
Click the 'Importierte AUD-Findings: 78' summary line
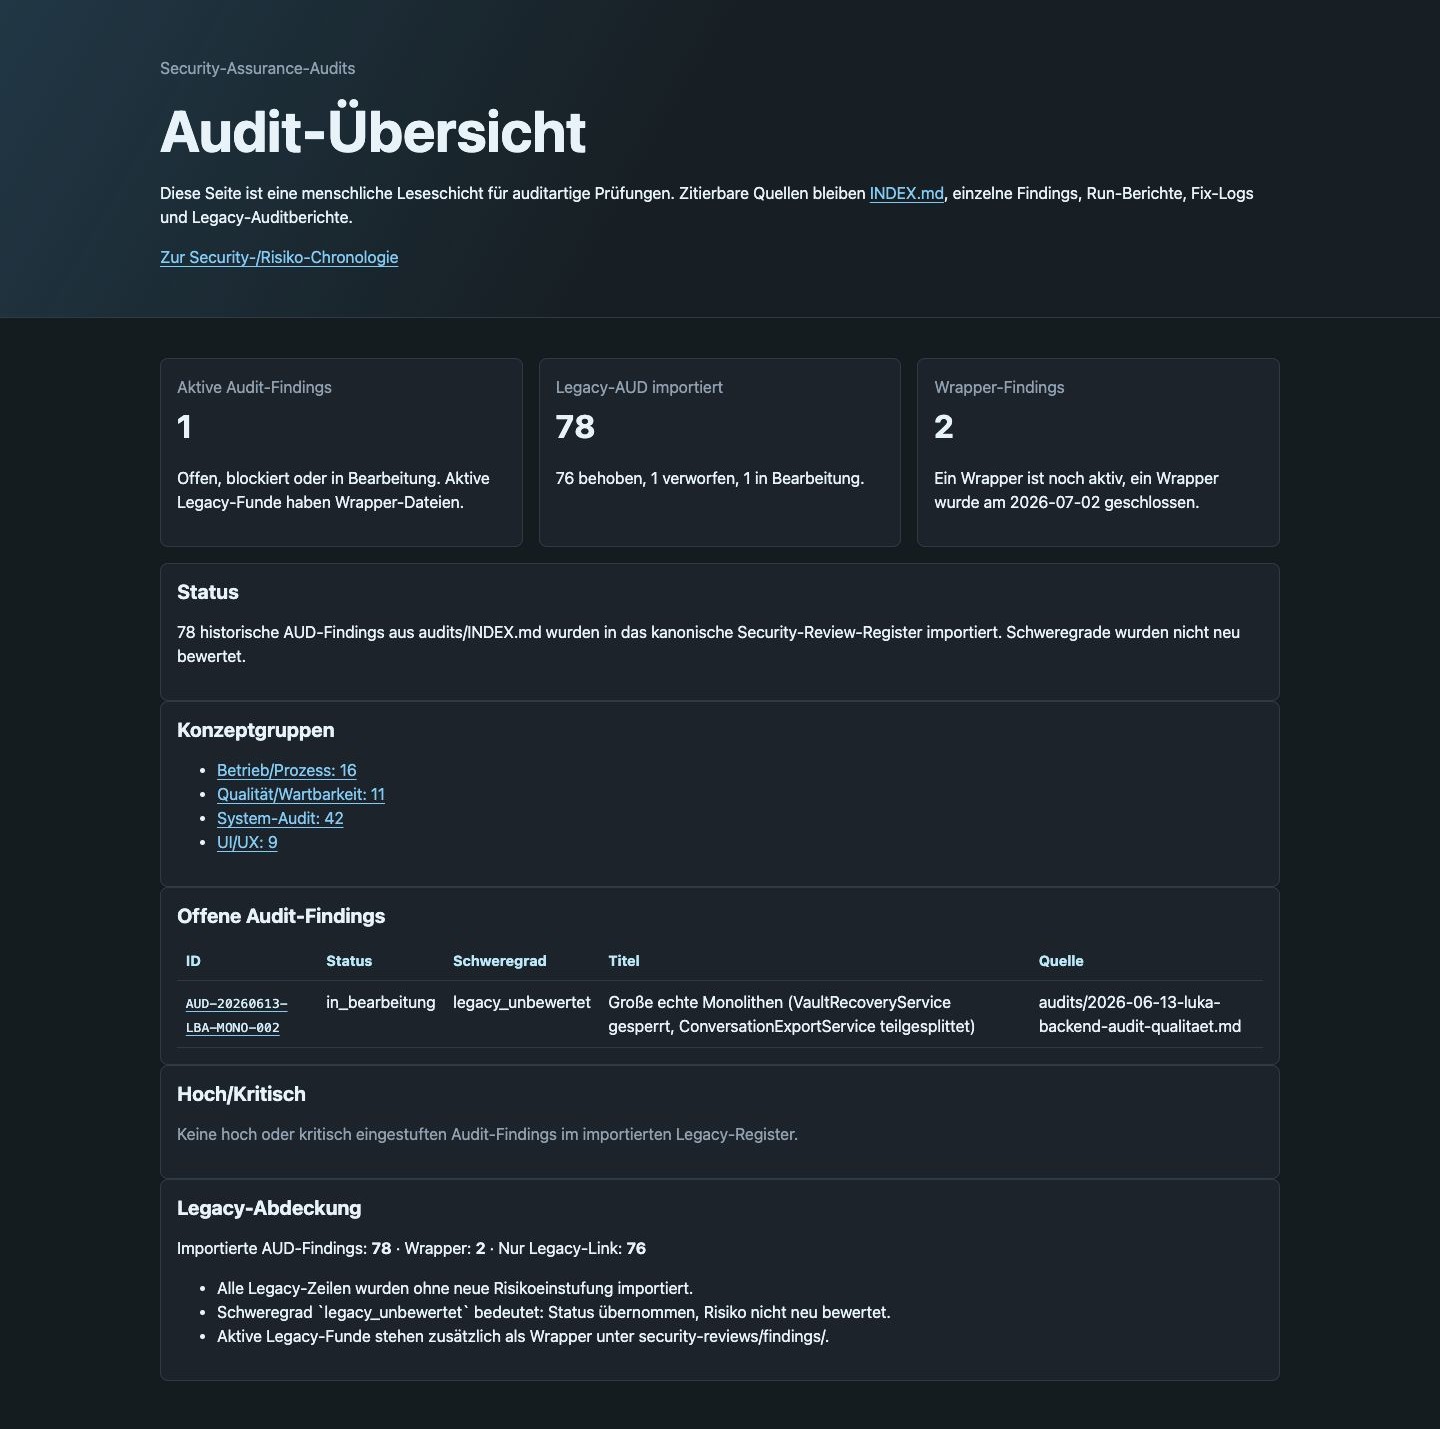(x=411, y=1248)
